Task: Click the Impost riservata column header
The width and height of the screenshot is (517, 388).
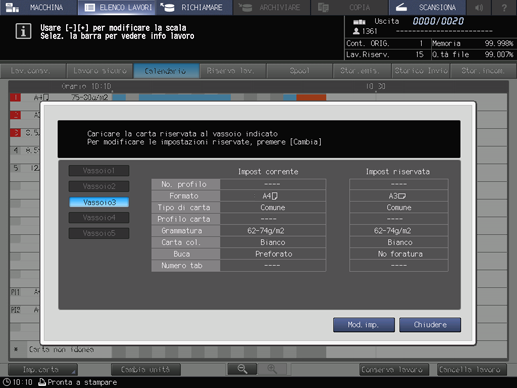Action: 398,172
